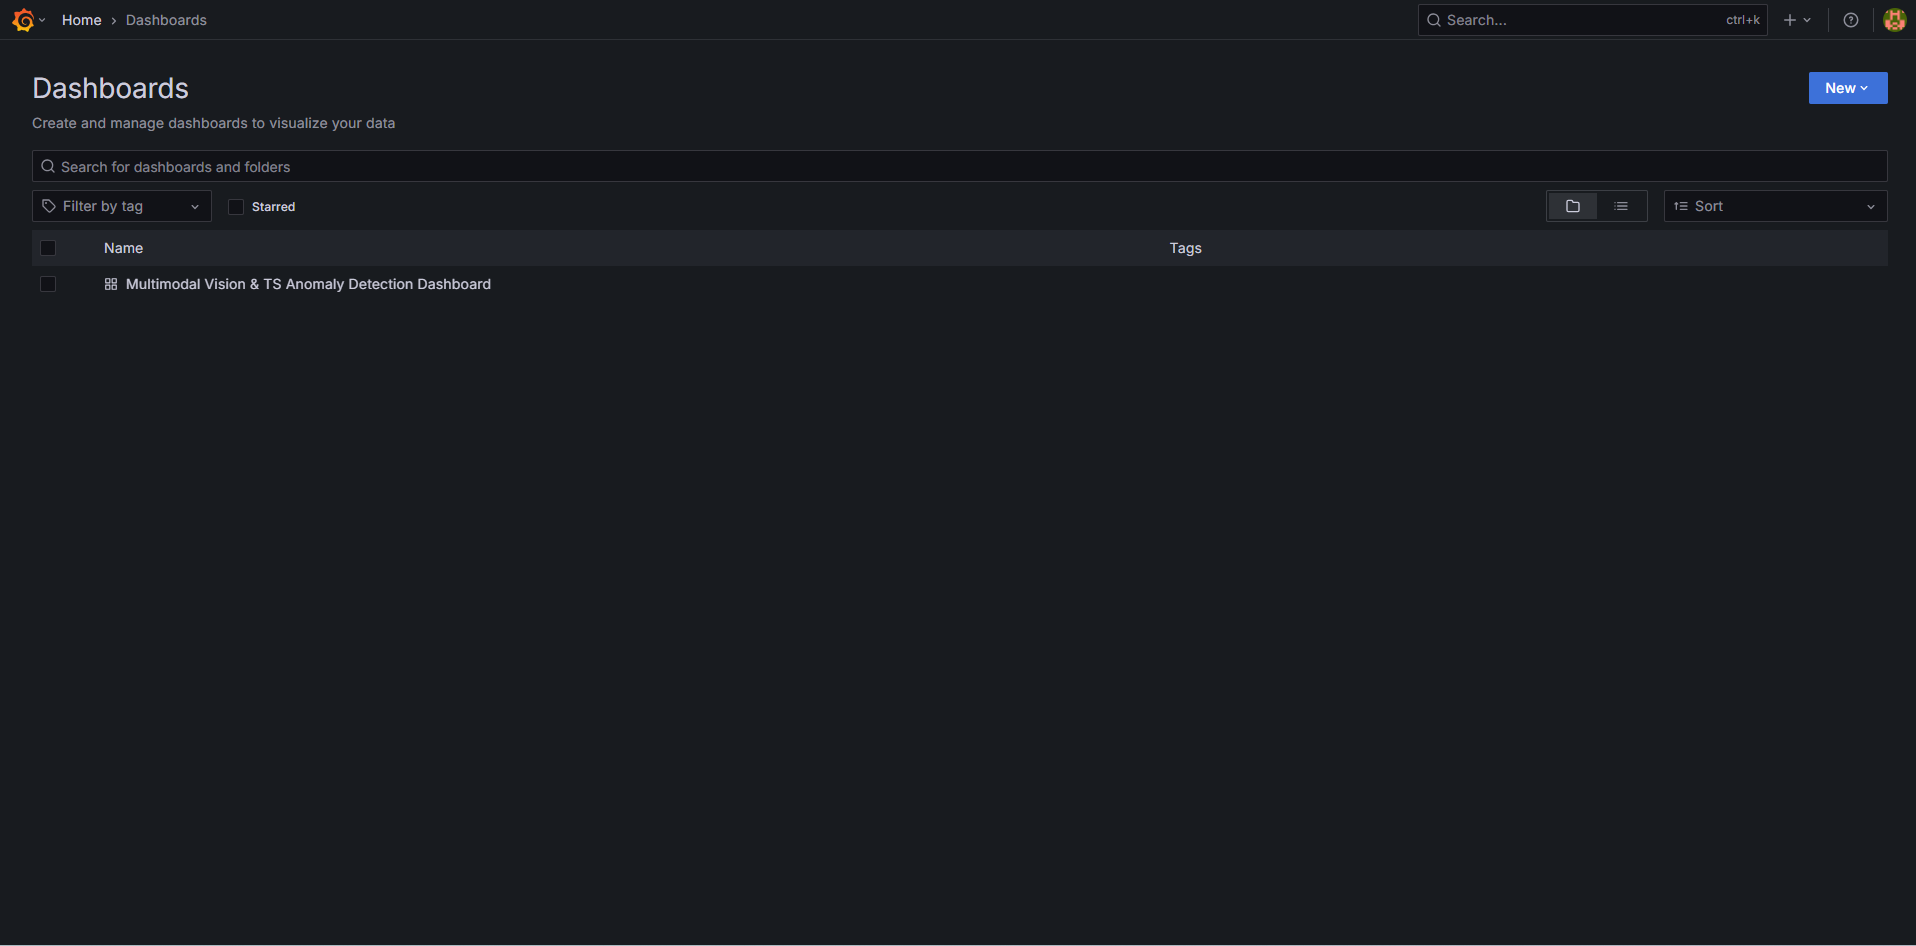This screenshot has width=1916, height=946.
Task: Focus the Search for dashboards and folders field
Action: [960, 167]
